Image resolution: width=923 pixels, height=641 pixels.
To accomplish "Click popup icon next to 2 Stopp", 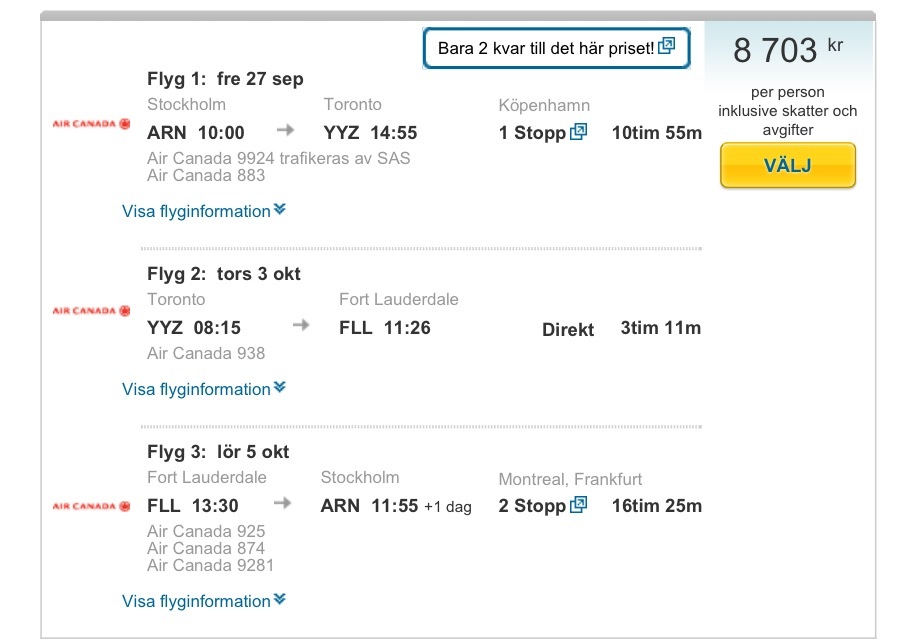I will tap(578, 505).
